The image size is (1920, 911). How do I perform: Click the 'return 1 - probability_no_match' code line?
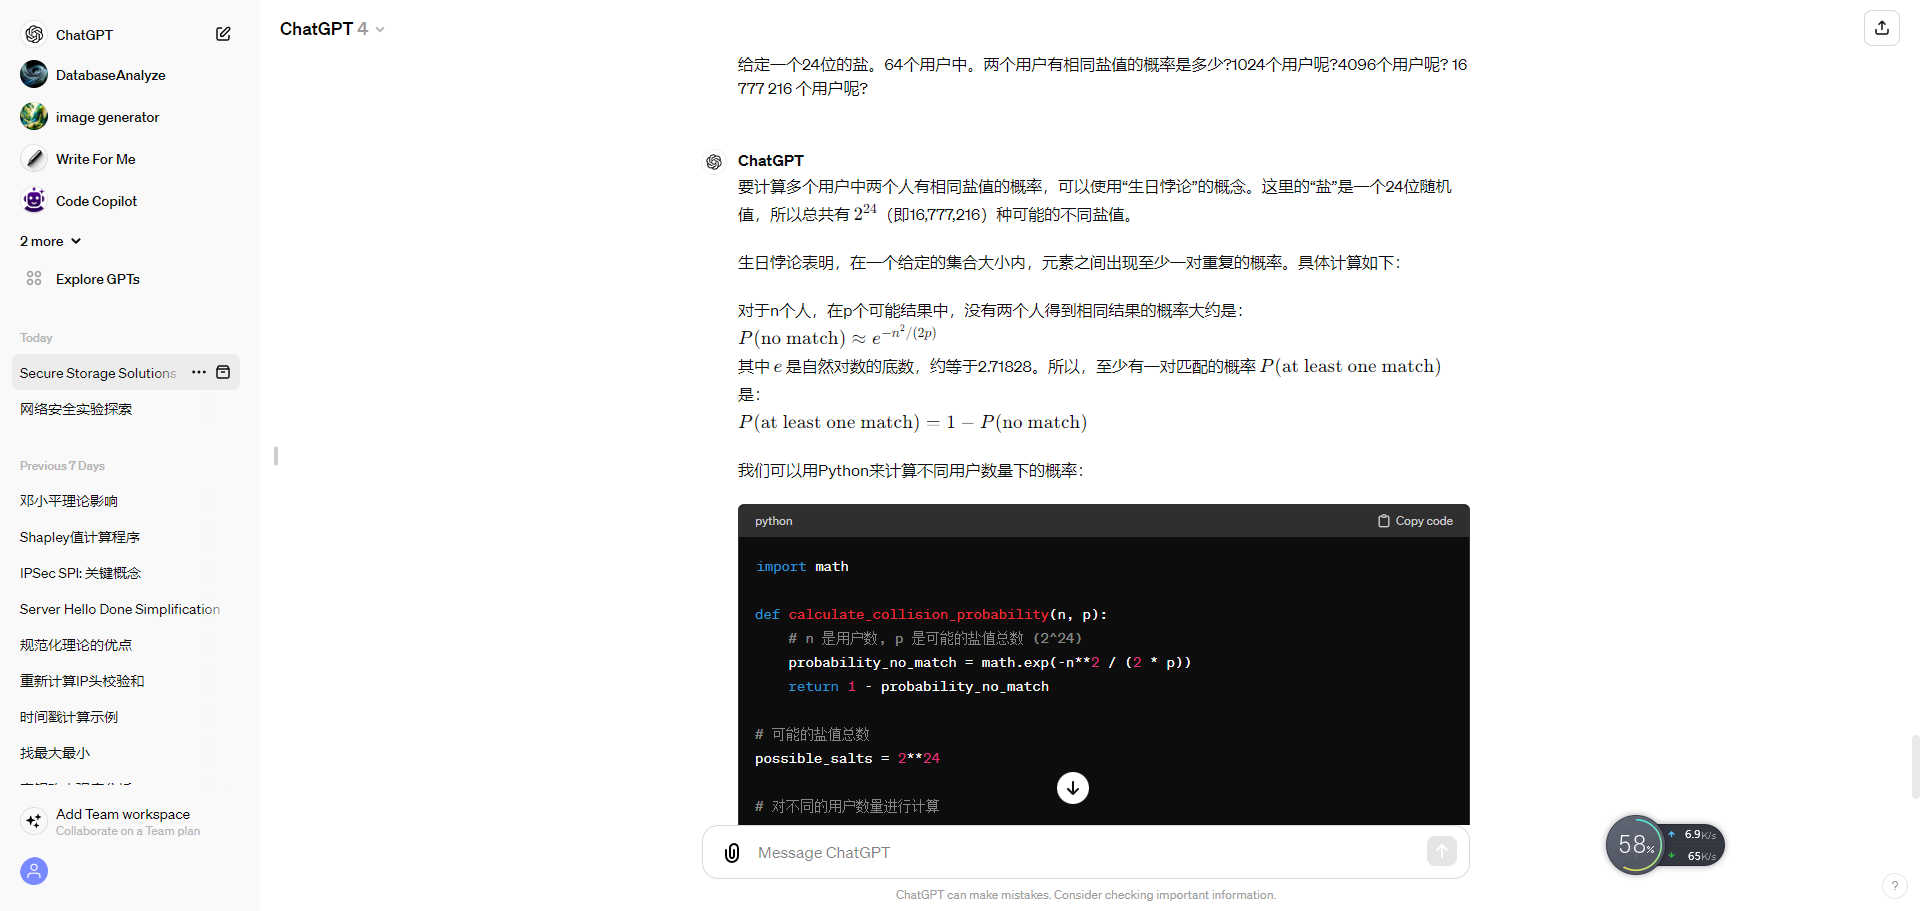[x=918, y=687]
